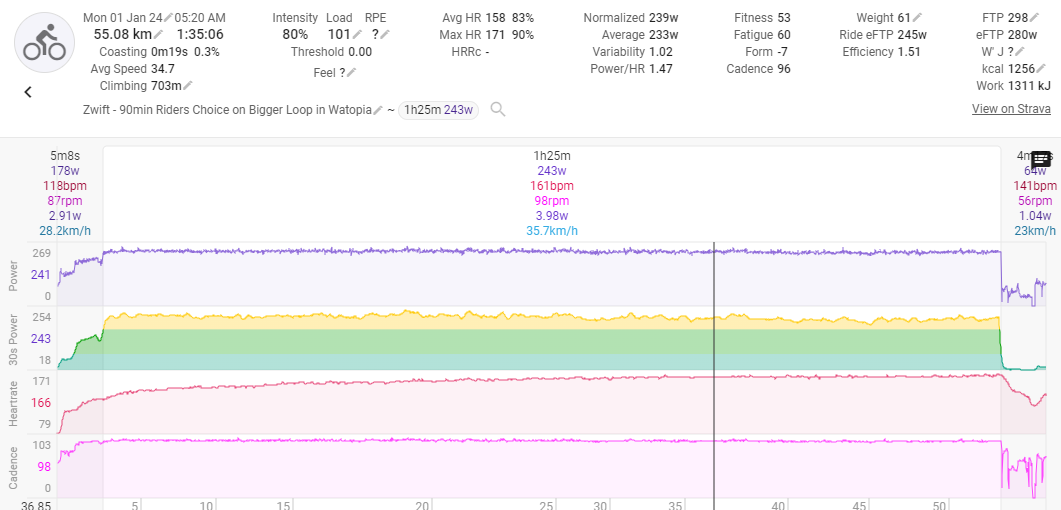Click the 05:20 AM start time
Viewport: 1061px width, 510px height.
[200, 18]
